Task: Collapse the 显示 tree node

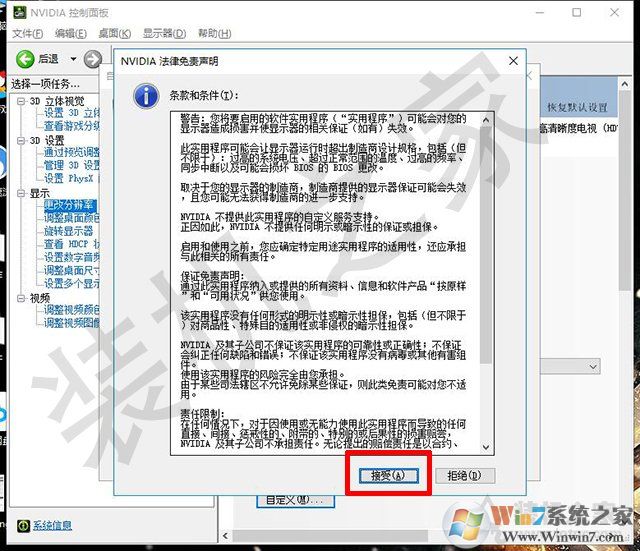Action: [20, 193]
